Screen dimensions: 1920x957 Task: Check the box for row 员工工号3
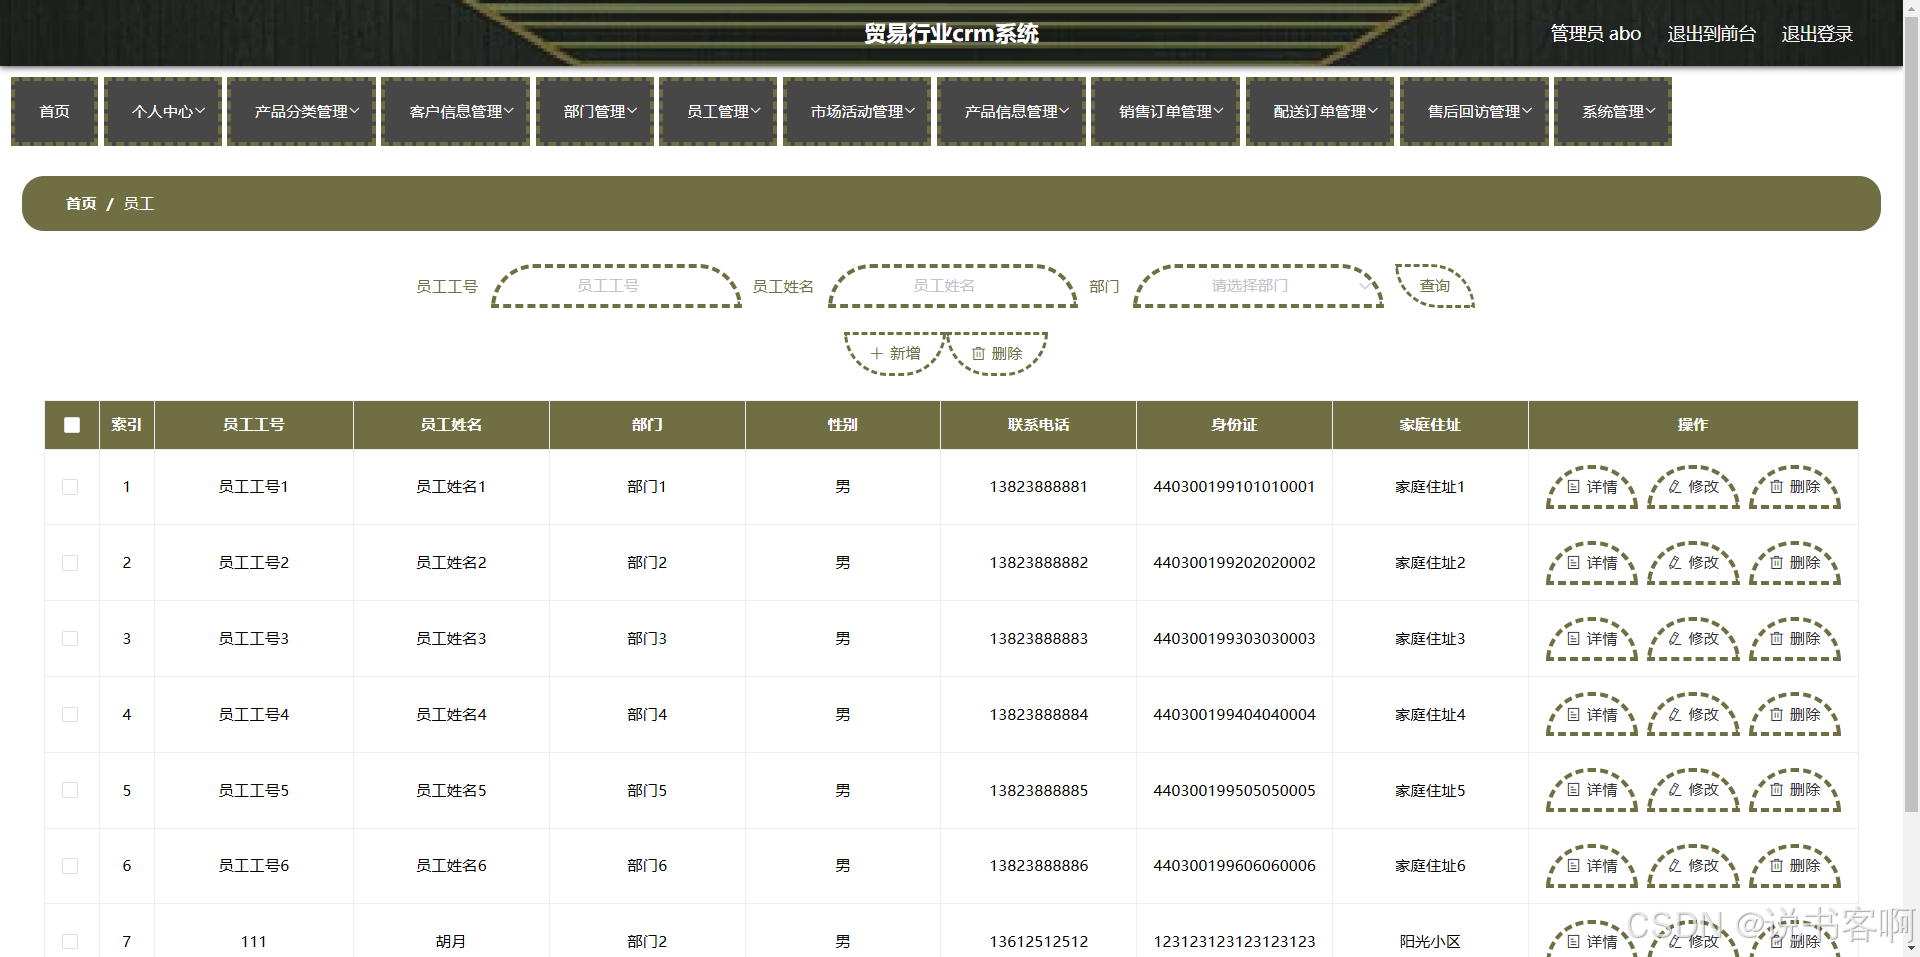click(70, 639)
